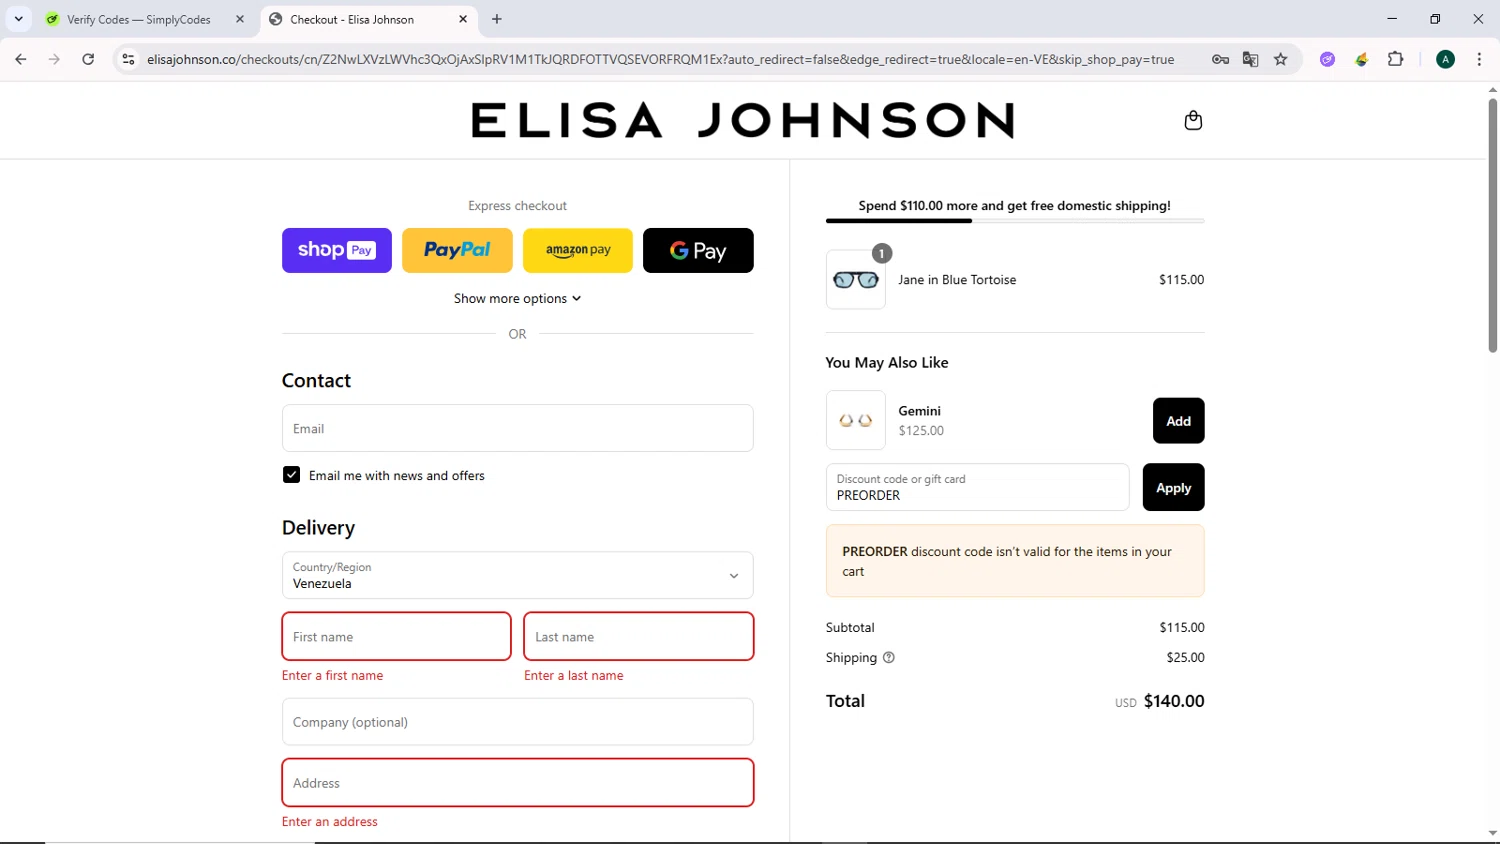
Task: Click the green-yellow extension icon
Action: tap(1361, 59)
